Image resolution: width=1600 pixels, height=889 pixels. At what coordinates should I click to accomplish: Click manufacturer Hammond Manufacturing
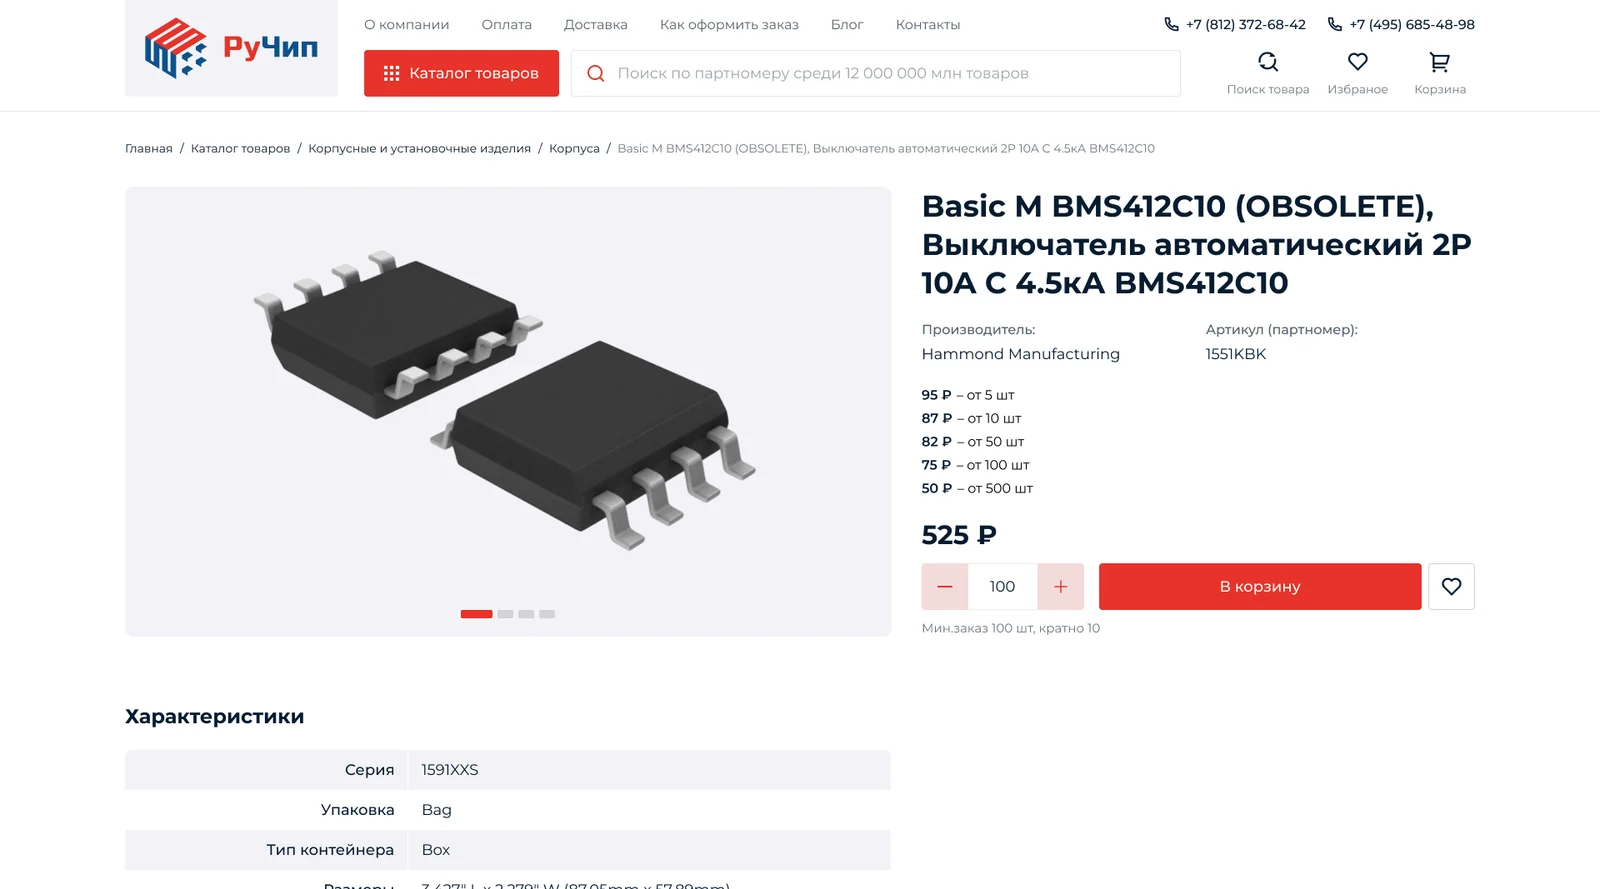pos(1021,354)
